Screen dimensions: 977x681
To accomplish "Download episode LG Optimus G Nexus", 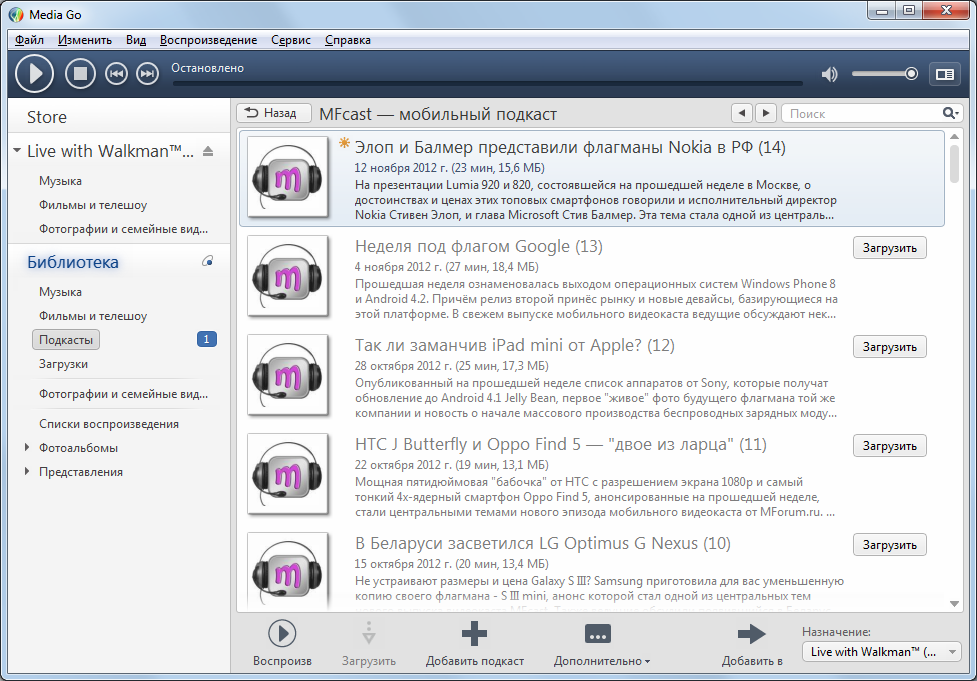I will 889,545.
